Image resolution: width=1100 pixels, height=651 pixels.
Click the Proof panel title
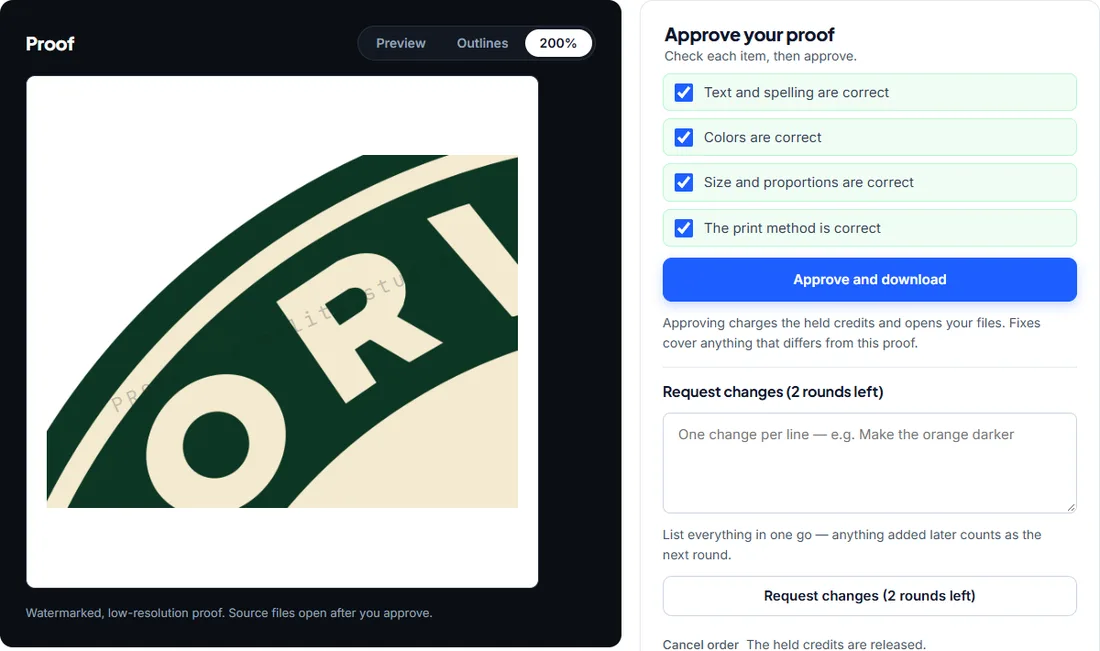click(50, 43)
